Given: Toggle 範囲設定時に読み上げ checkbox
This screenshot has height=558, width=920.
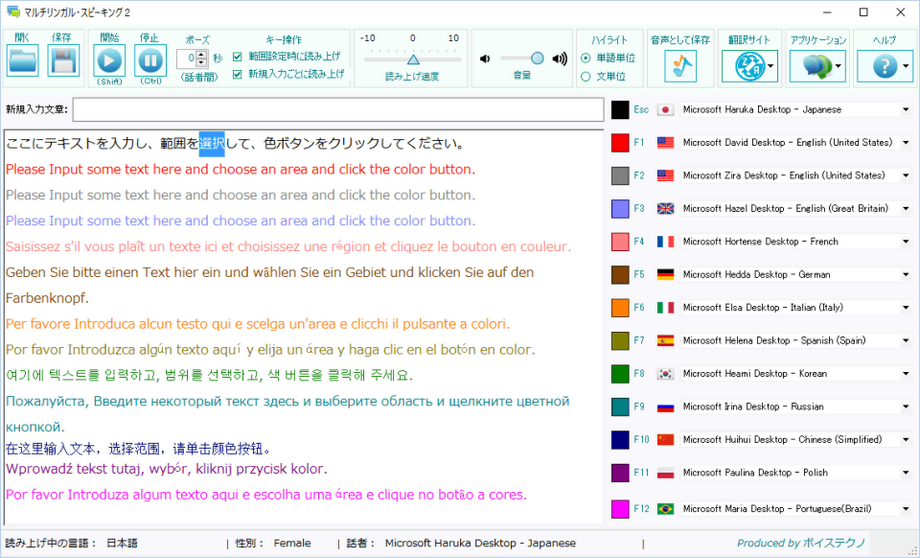Looking at the screenshot, I should [x=238, y=57].
